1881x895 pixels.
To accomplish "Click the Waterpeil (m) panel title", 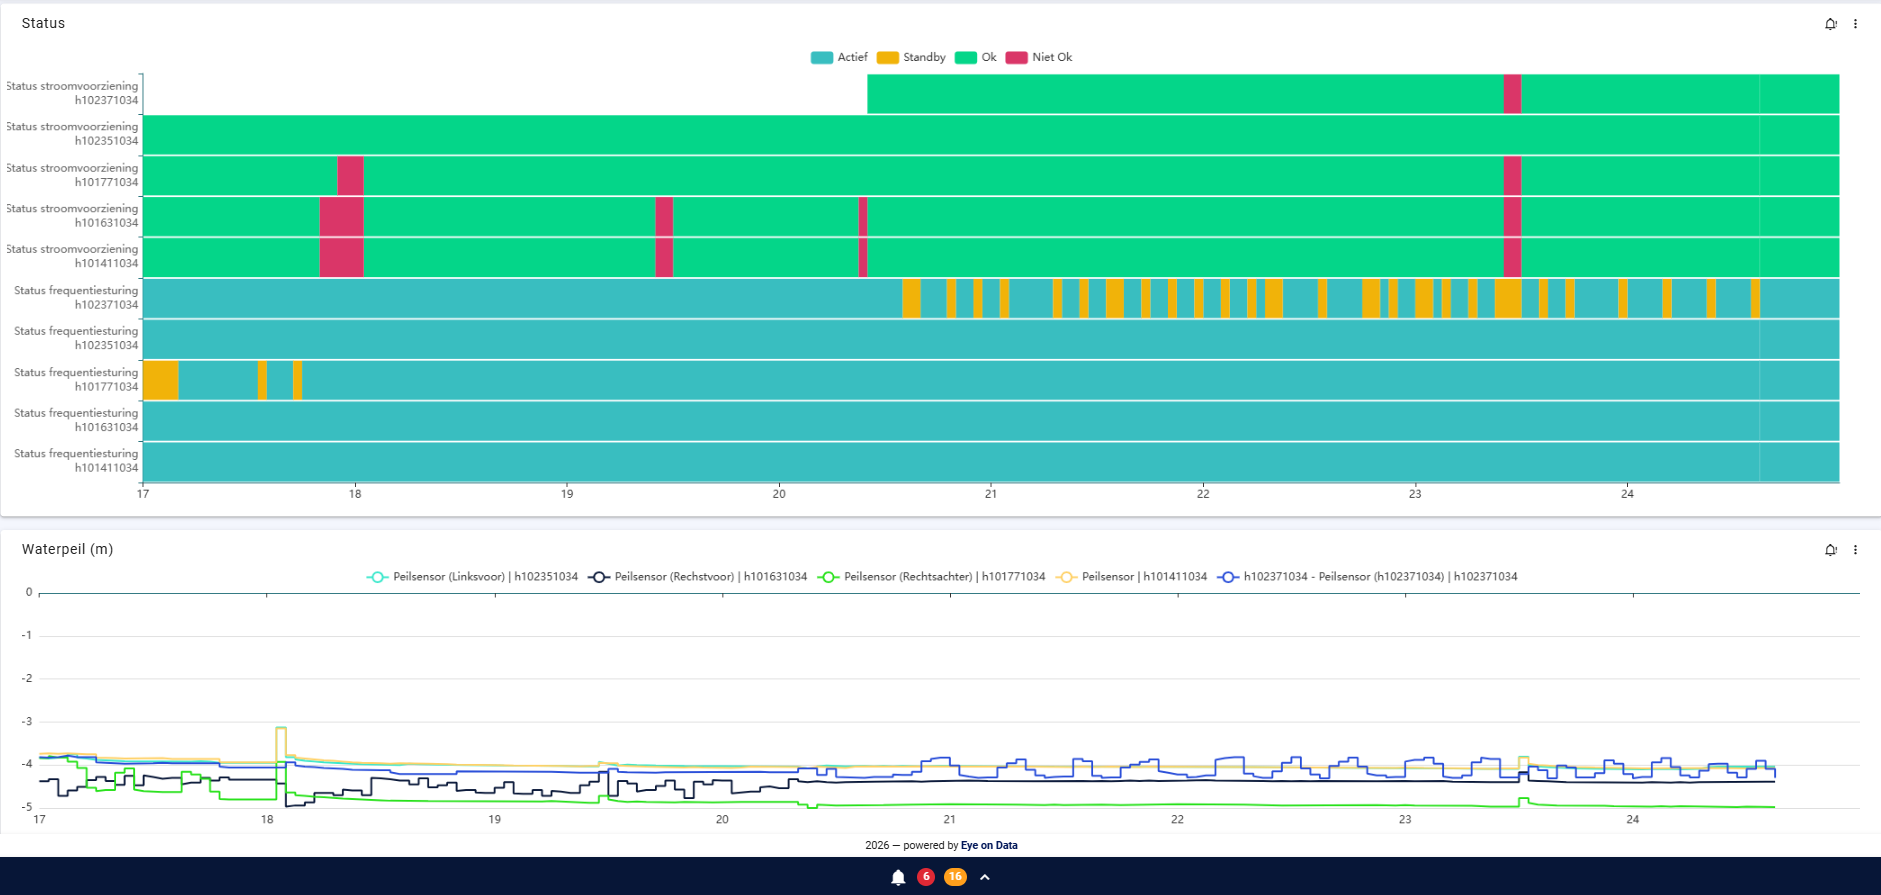I will [x=67, y=549].
